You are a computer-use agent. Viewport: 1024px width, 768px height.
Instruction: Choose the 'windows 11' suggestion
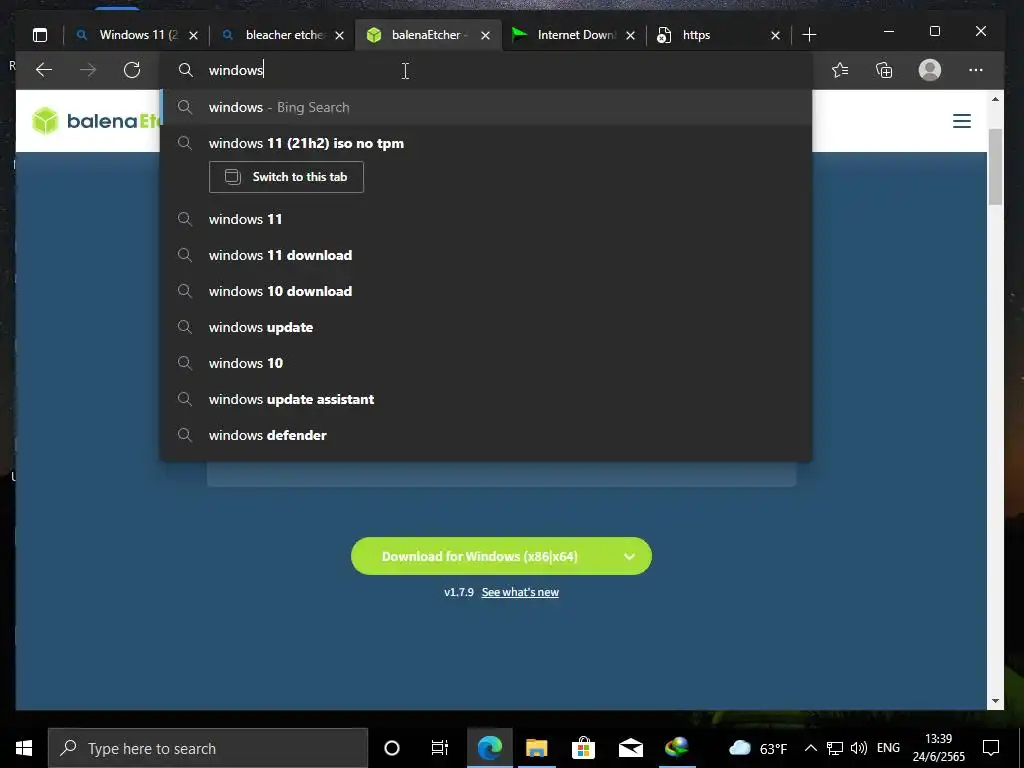pos(487,219)
